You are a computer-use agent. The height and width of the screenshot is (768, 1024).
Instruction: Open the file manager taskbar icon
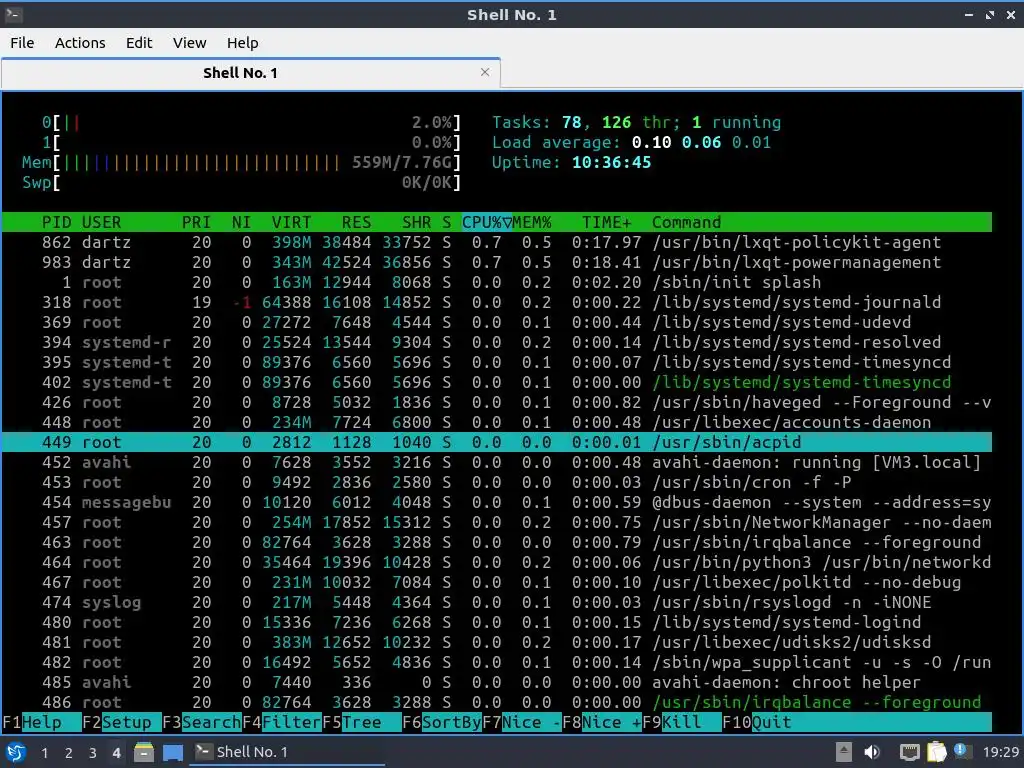pyautogui.click(x=144, y=752)
